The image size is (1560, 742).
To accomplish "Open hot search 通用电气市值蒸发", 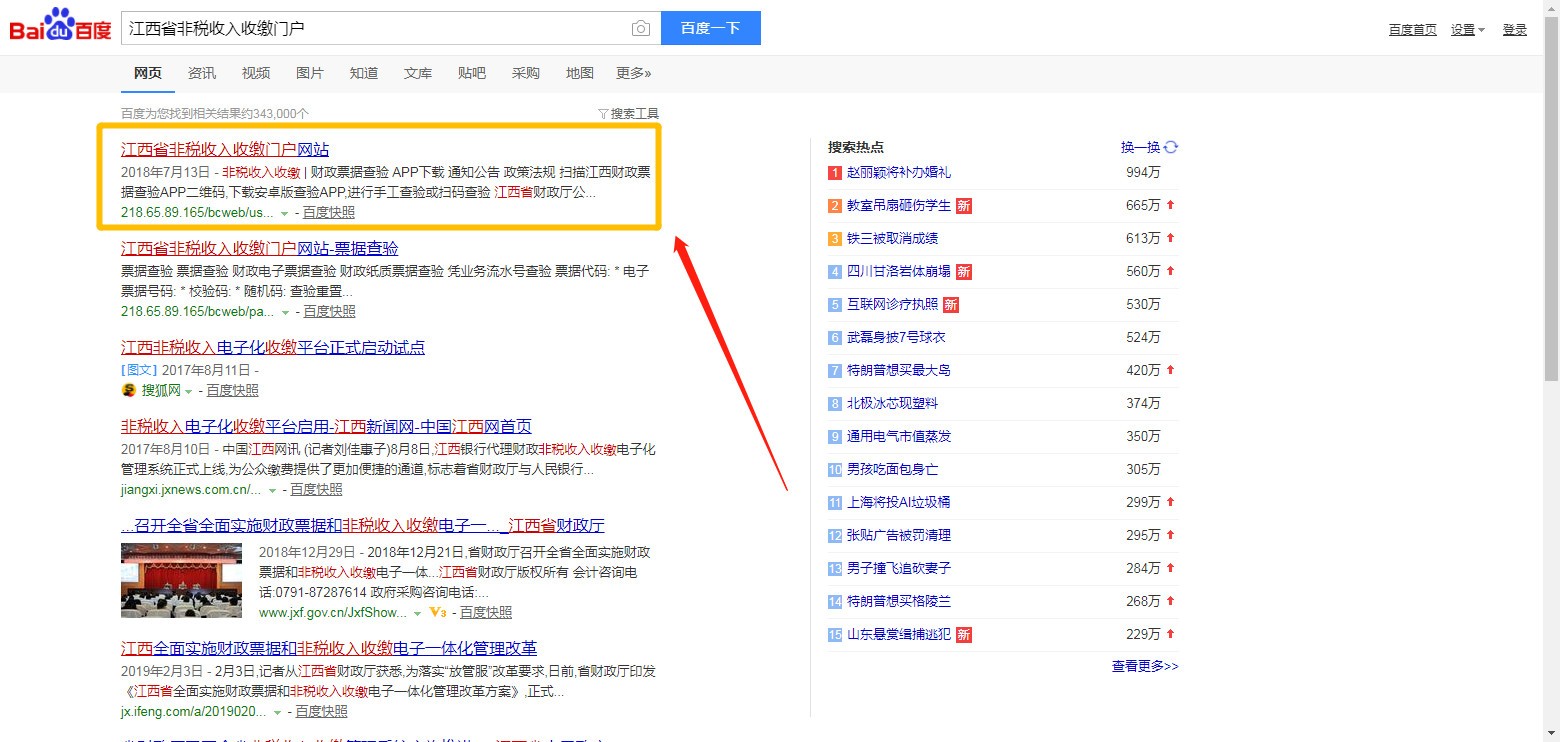I will (899, 437).
